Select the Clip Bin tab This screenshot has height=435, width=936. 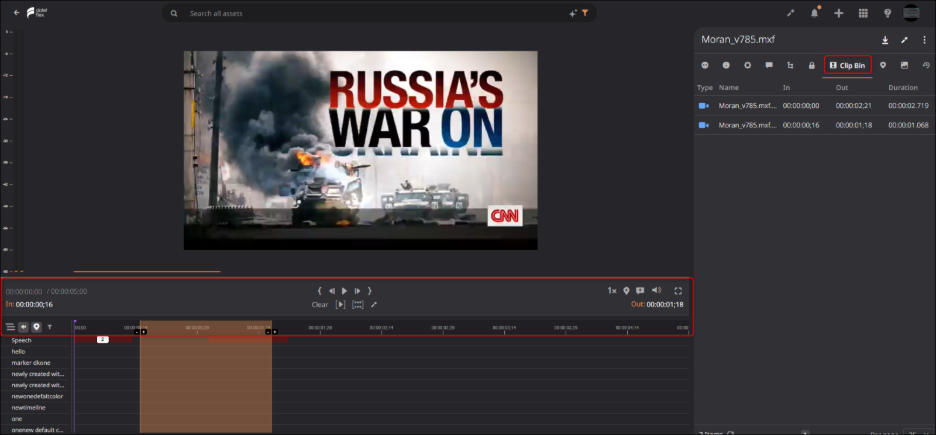848,65
